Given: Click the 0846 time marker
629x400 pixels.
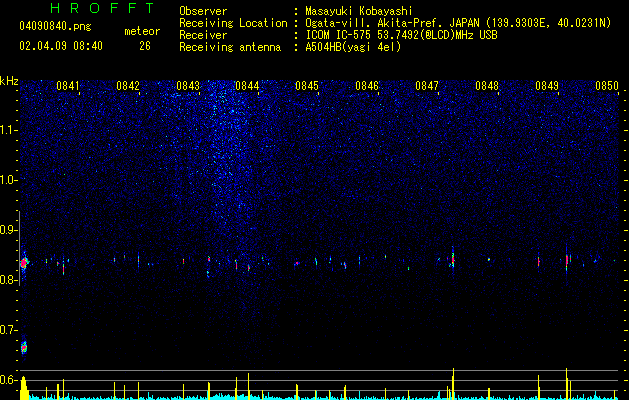Looking at the screenshot, I should pyautogui.click(x=367, y=86).
